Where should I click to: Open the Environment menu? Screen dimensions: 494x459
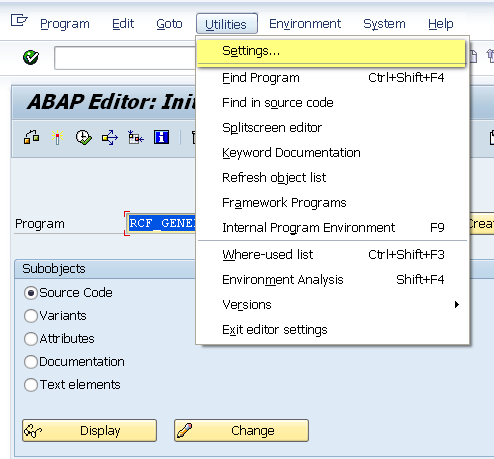[x=305, y=24]
